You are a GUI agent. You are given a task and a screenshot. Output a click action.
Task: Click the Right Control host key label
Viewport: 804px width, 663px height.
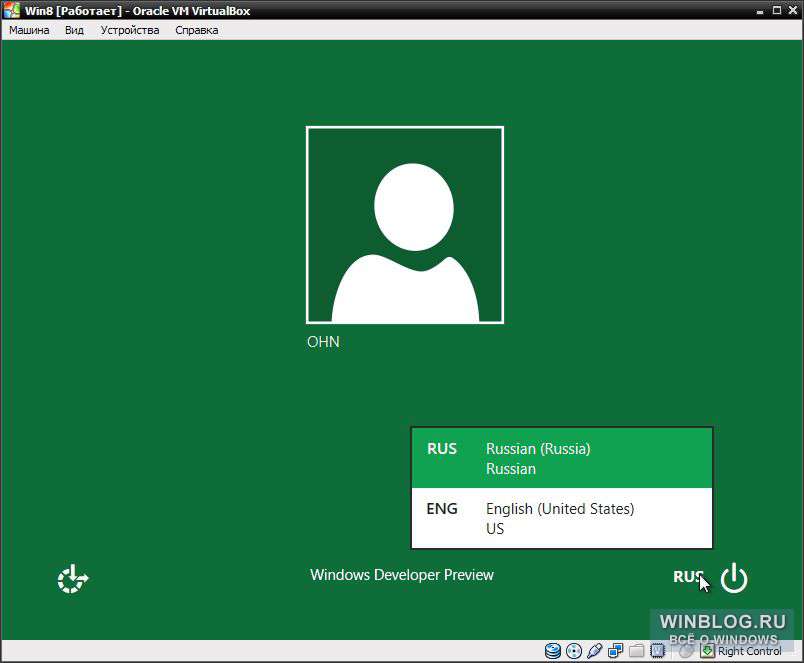click(x=750, y=651)
